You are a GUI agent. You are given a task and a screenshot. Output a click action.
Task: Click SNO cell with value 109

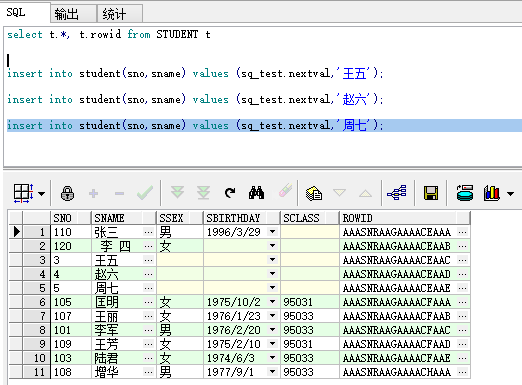pos(70,344)
